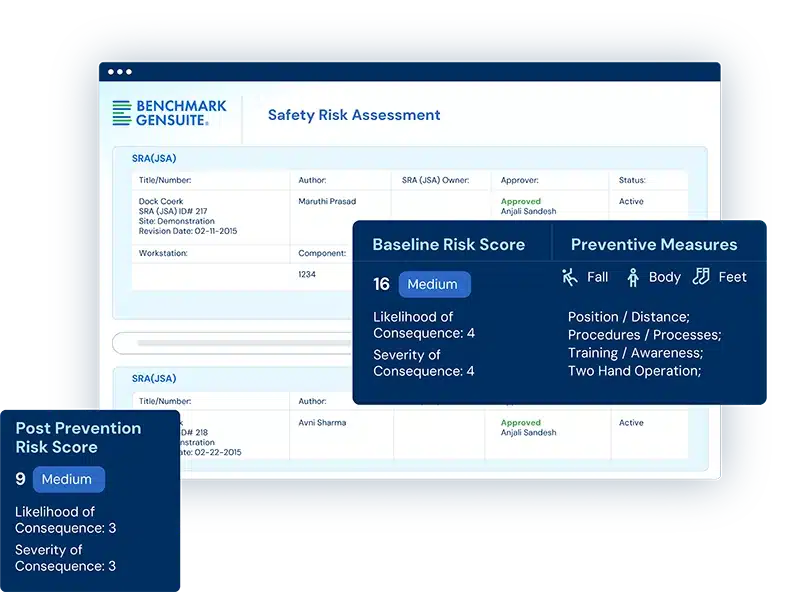785x592 pixels.
Task: Click post prevention Likelihood of Consequence: 3
Action: tap(66, 520)
